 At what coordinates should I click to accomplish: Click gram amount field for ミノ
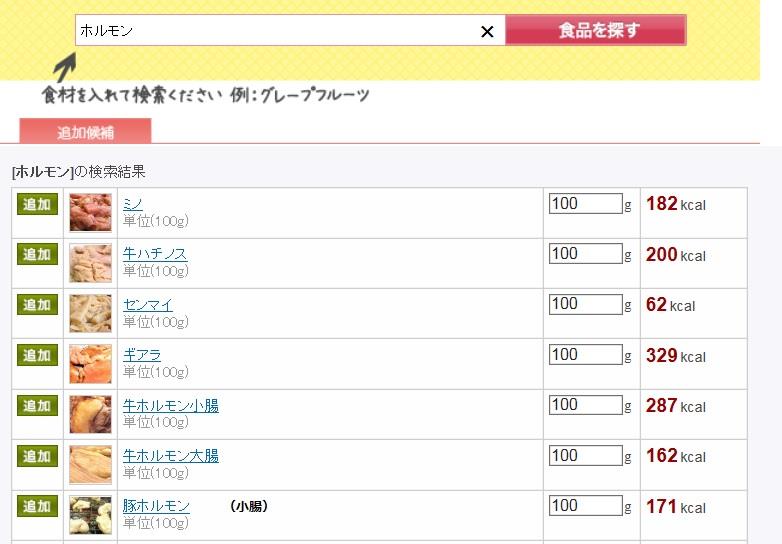[x=585, y=204]
